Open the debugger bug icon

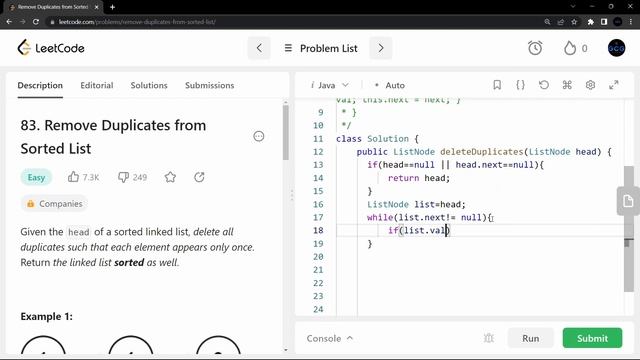tap(489, 338)
